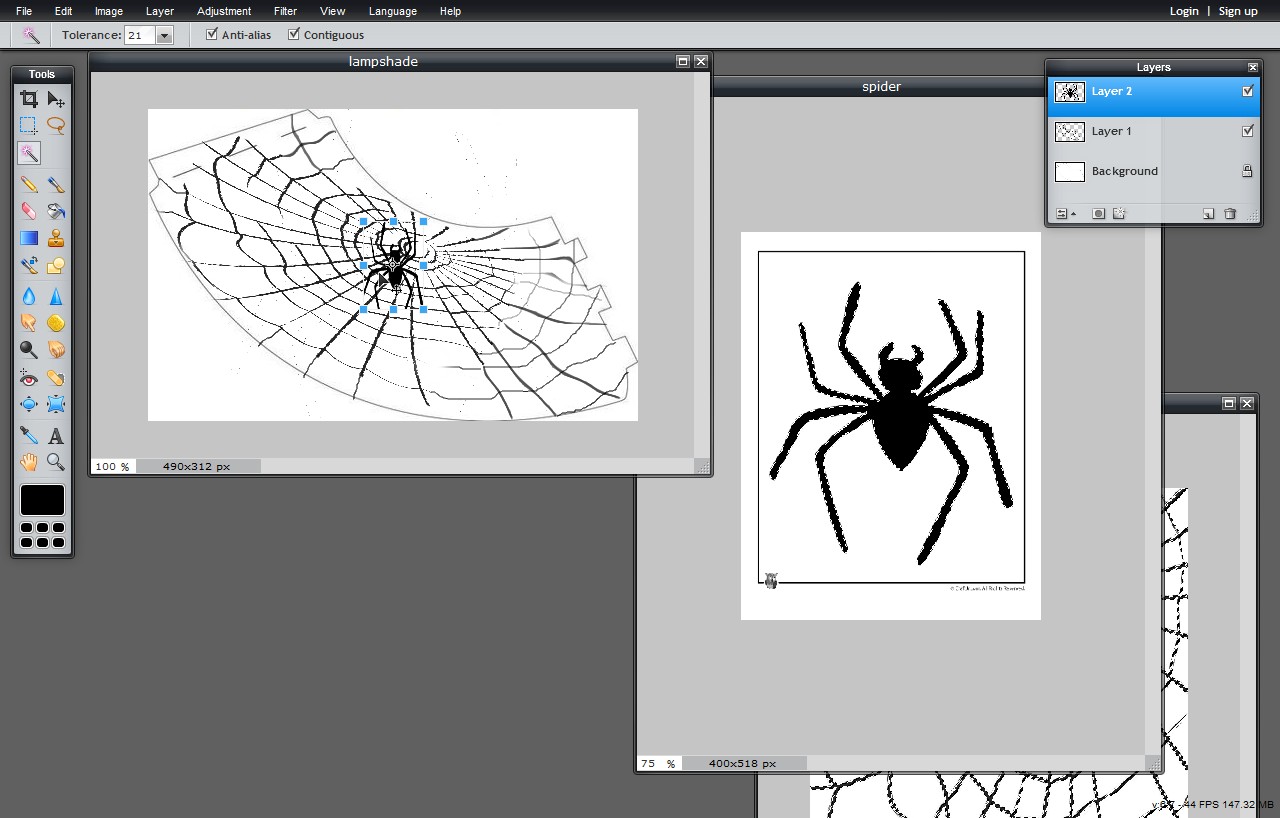The height and width of the screenshot is (818, 1280).
Task: Open the Layer menu
Action: [160, 11]
